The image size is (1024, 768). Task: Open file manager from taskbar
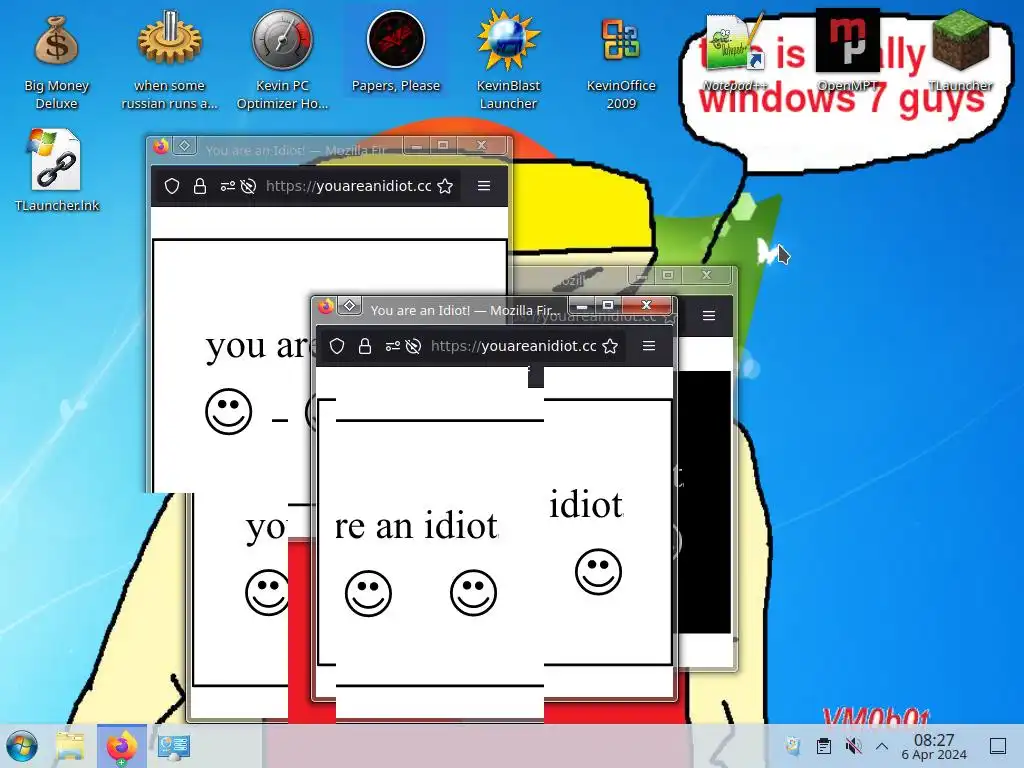pyautogui.click(x=70, y=746)
